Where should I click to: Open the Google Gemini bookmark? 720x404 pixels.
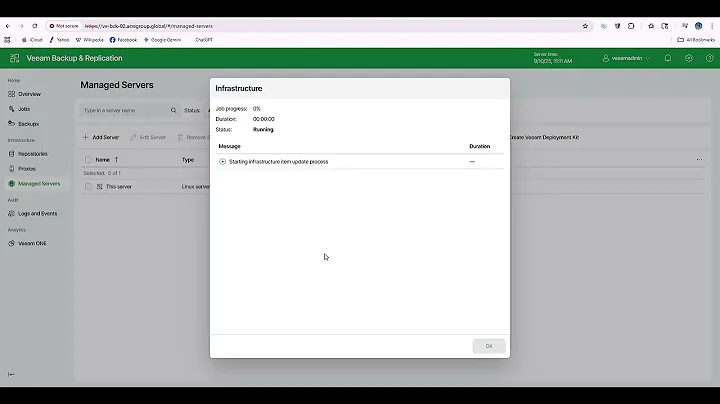point(163,40)
